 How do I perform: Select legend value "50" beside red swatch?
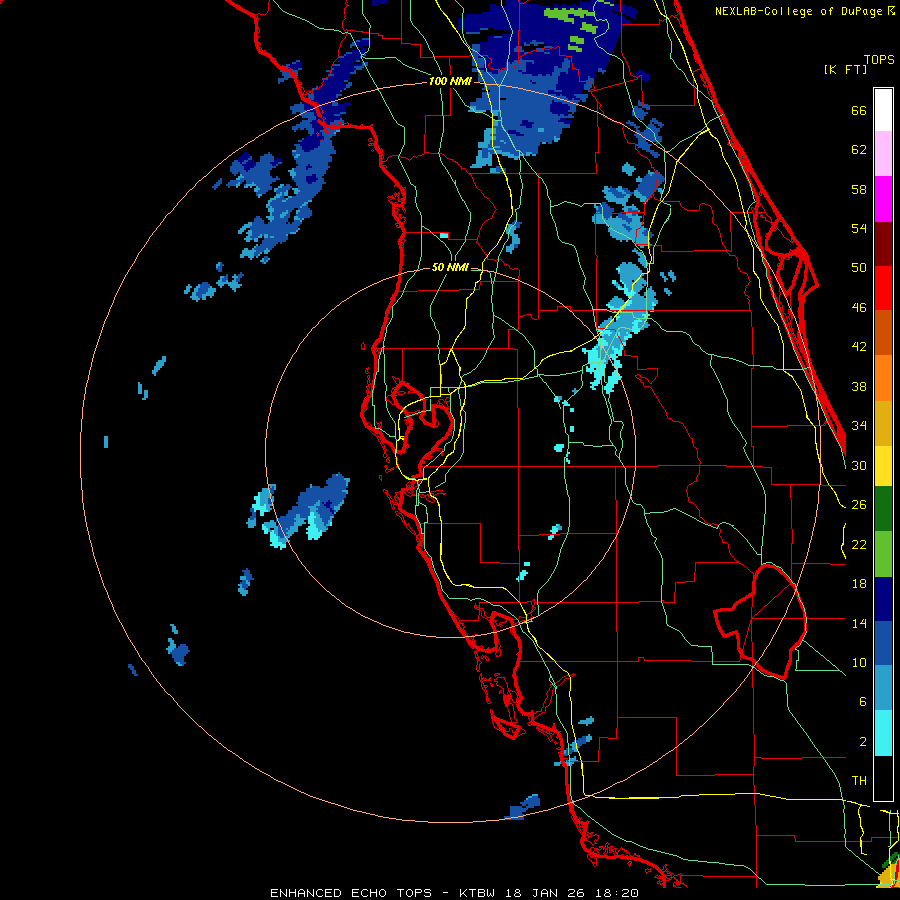point(859,268)
